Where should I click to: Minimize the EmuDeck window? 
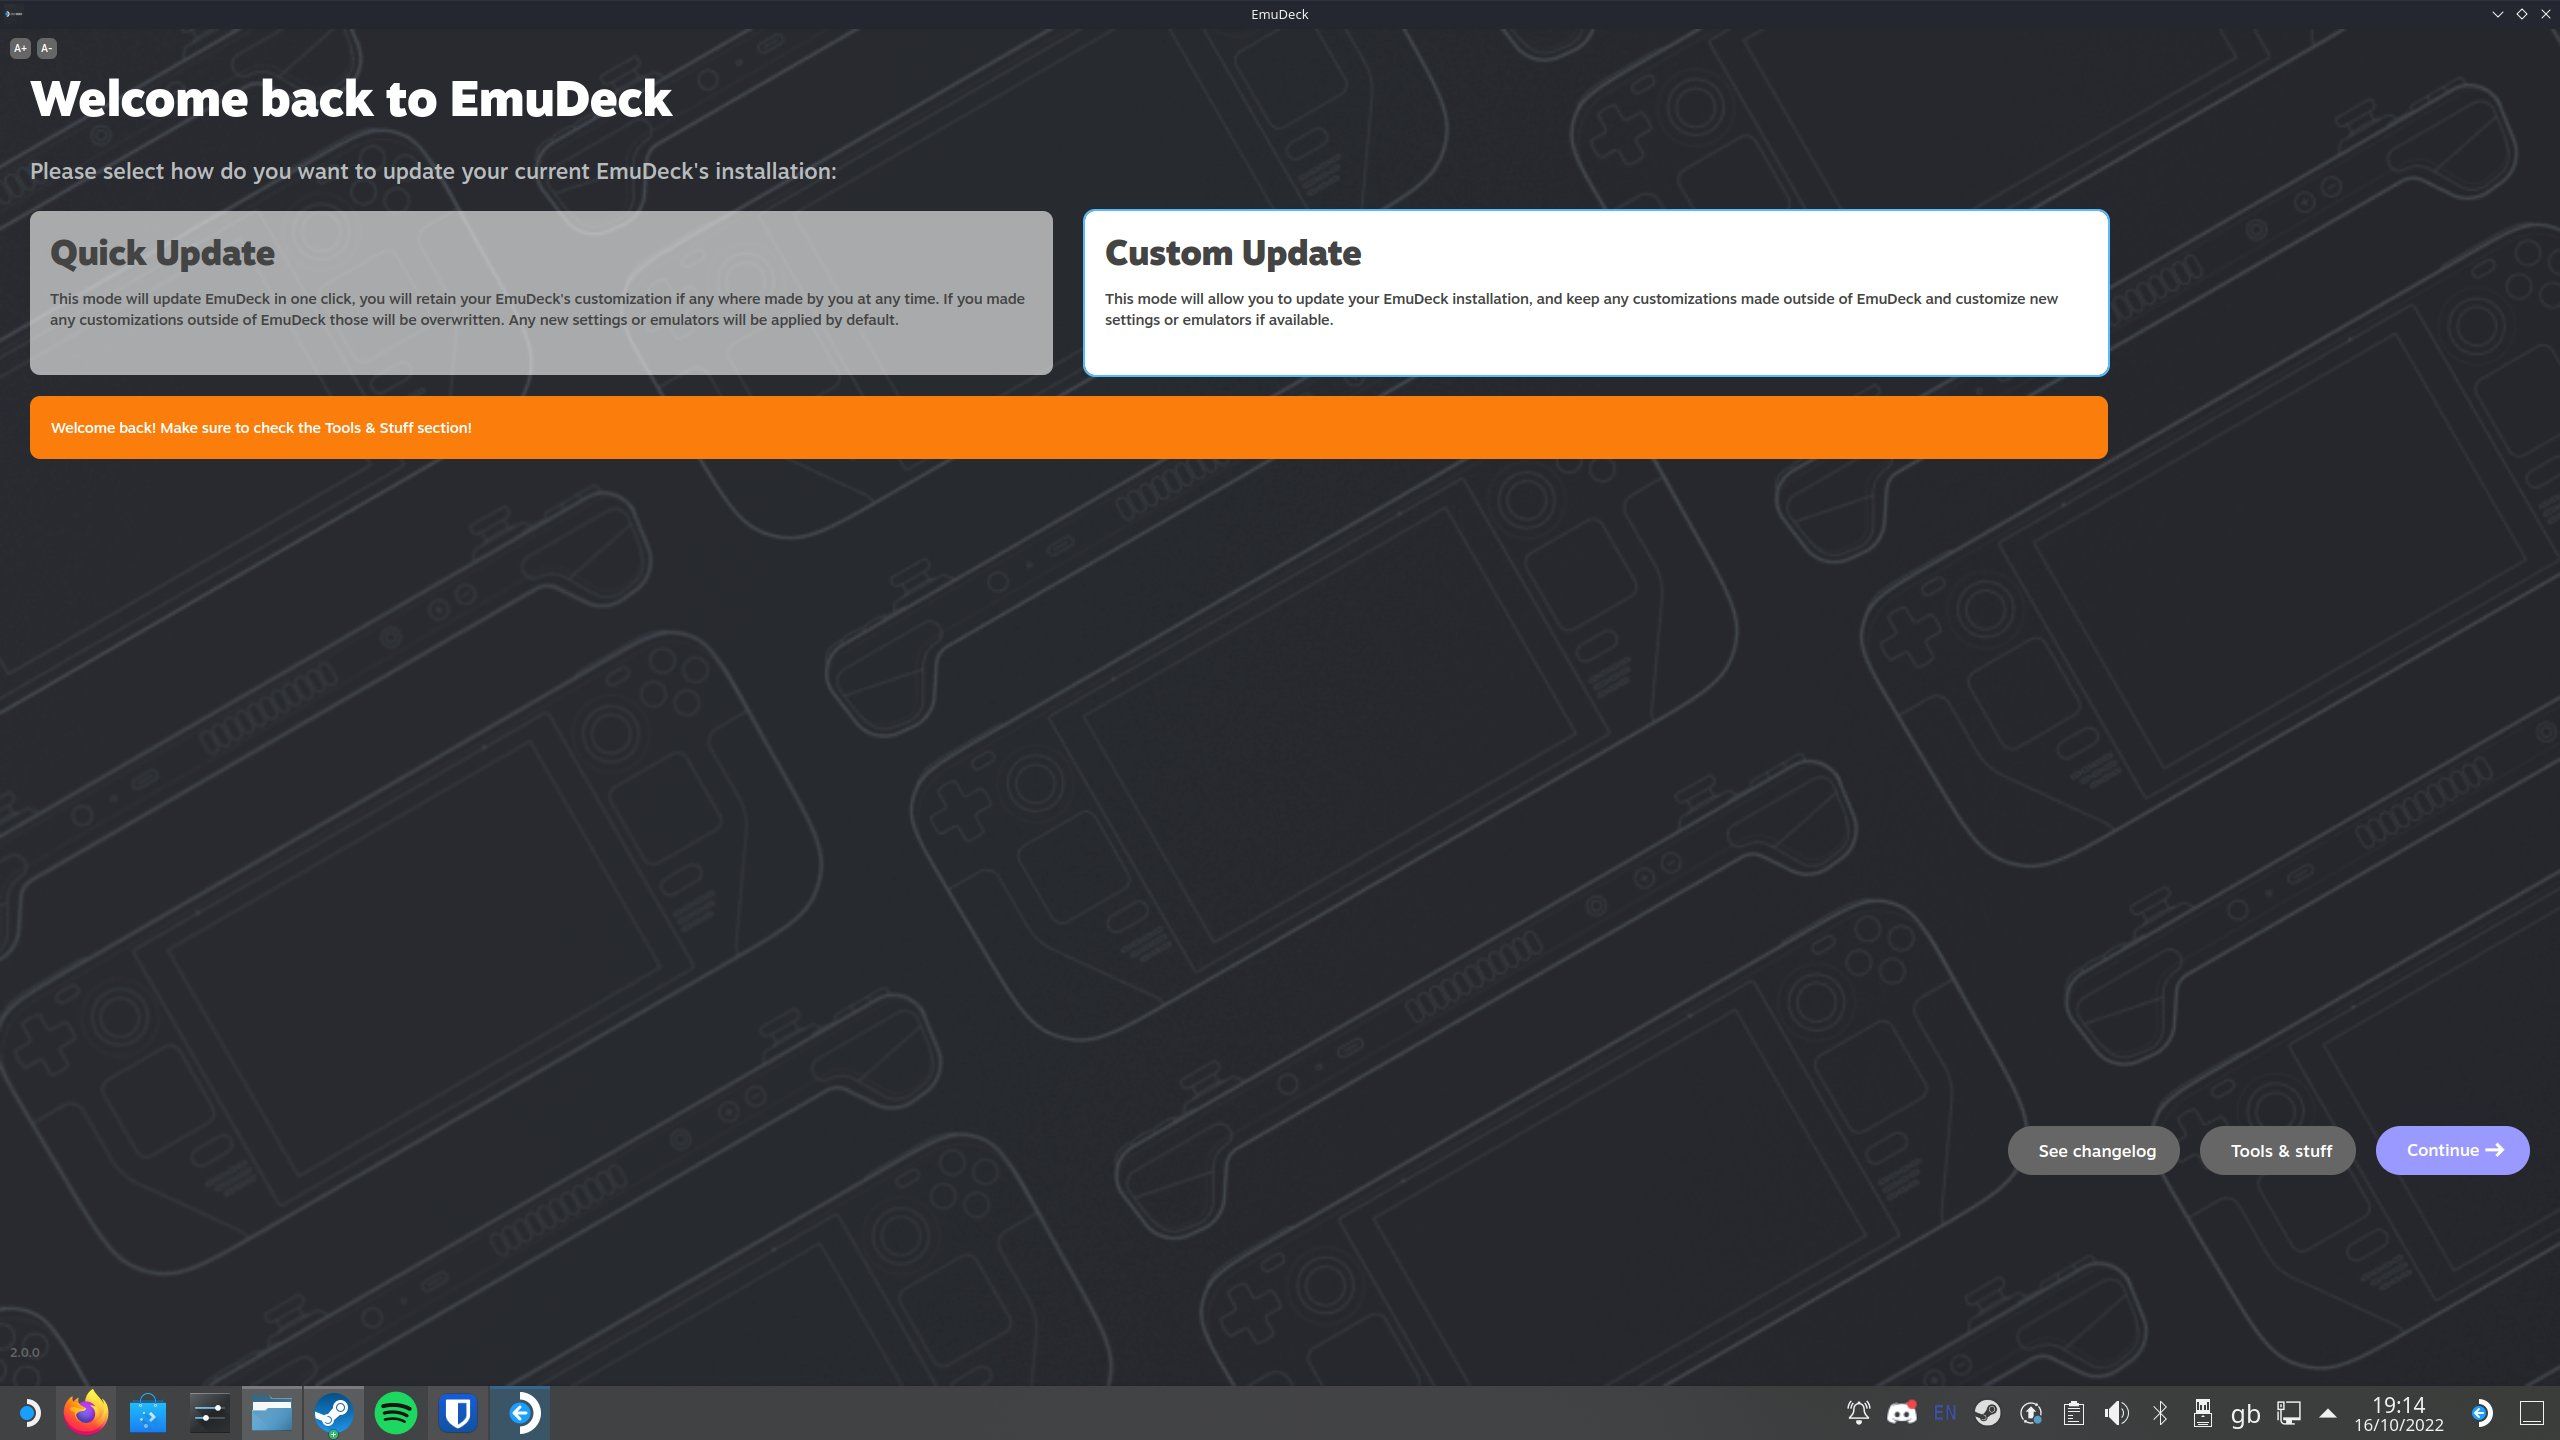click(x=2497, y=14)
